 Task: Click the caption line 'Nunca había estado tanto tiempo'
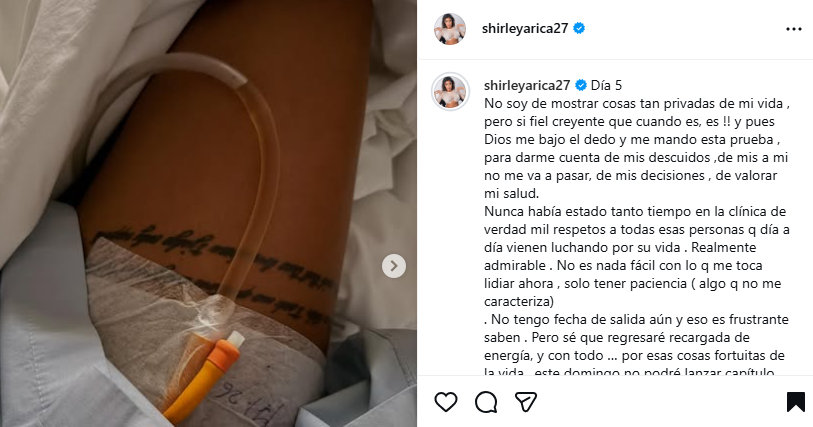pyautogui.click(x=635, y=211)
